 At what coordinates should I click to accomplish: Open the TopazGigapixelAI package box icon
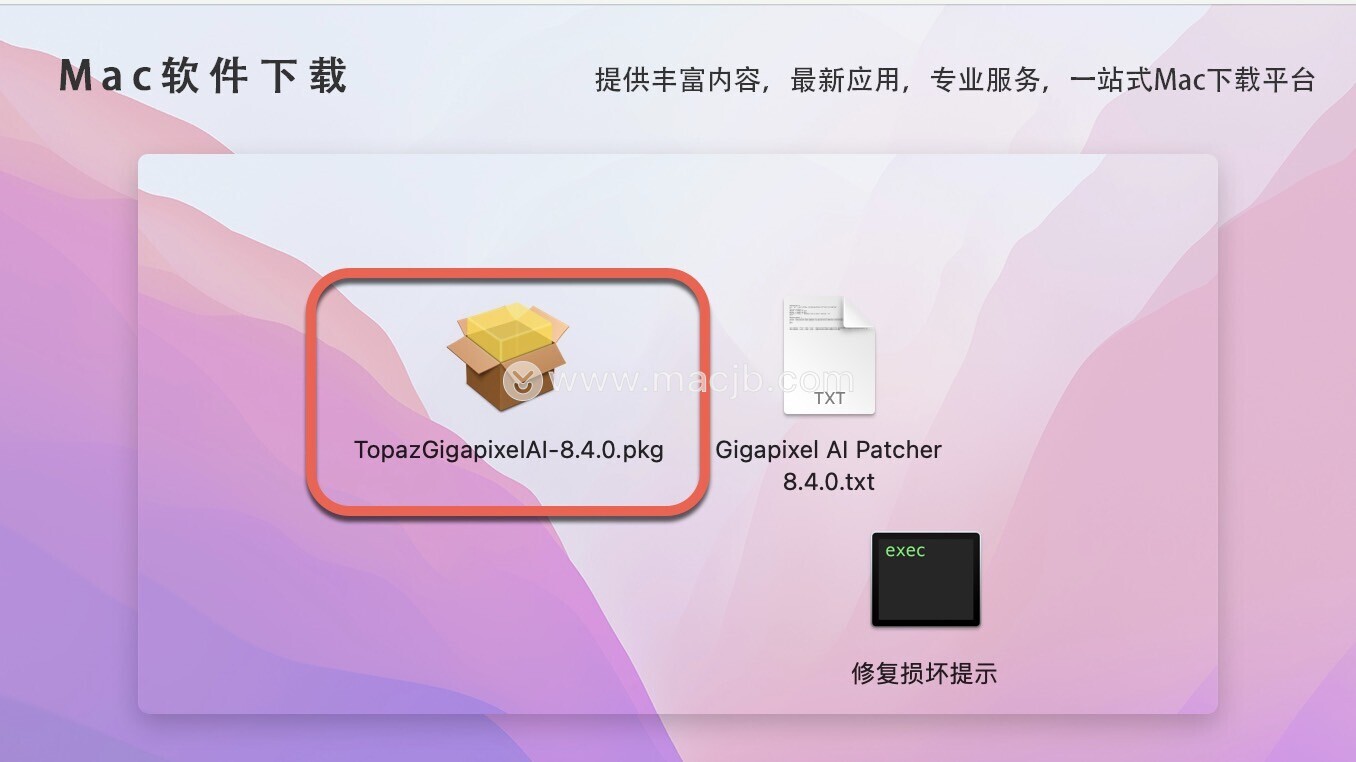pos(508,356)
